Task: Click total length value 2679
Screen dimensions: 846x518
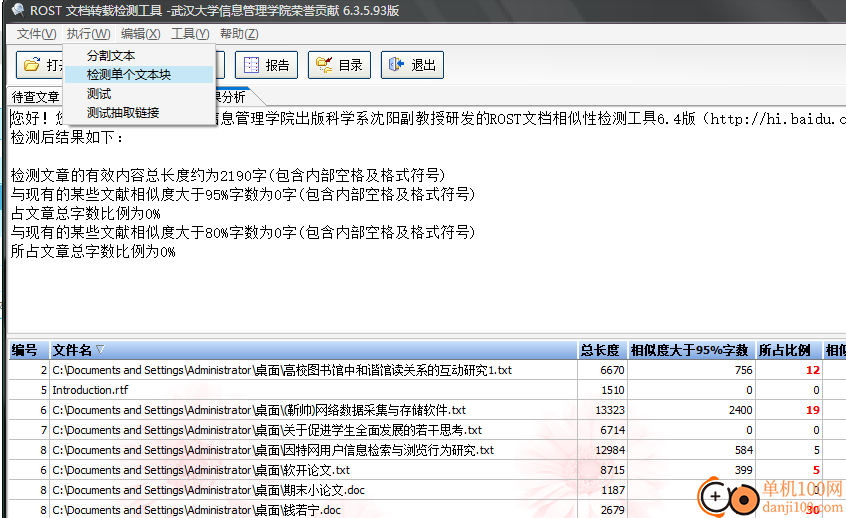Action: [613, 510]
